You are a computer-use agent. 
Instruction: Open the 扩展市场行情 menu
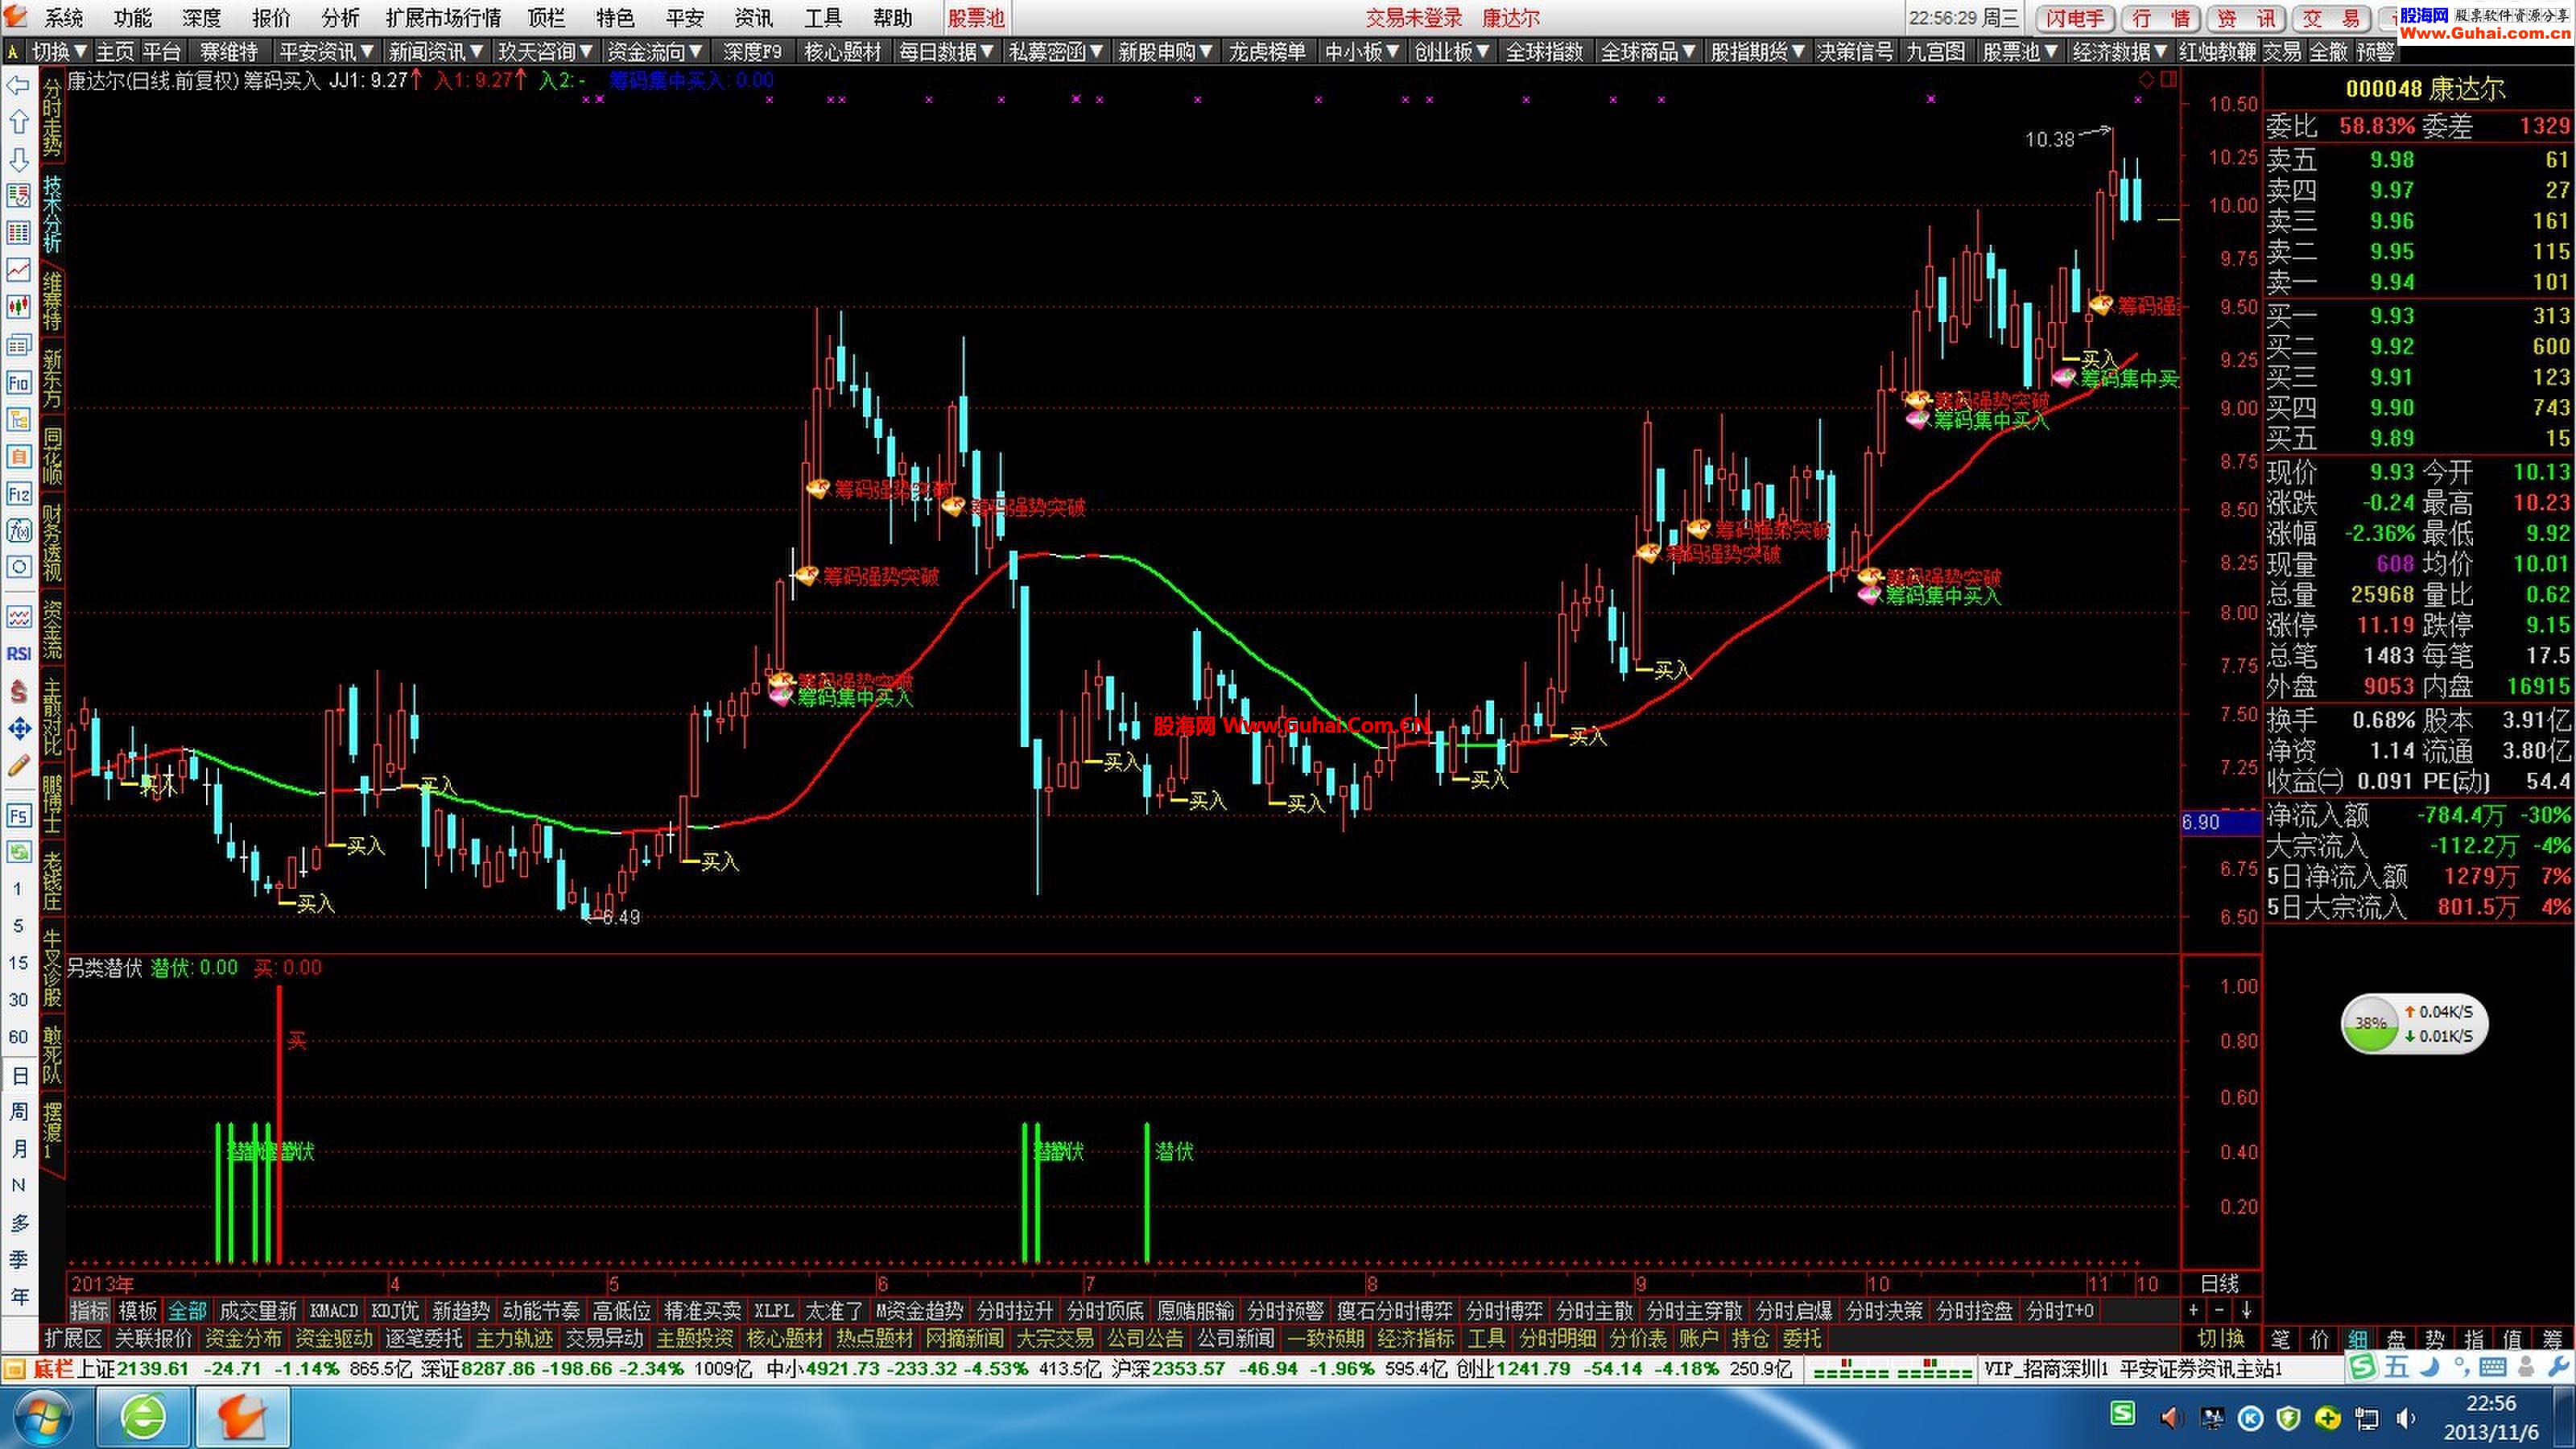[x=443, y=18]
